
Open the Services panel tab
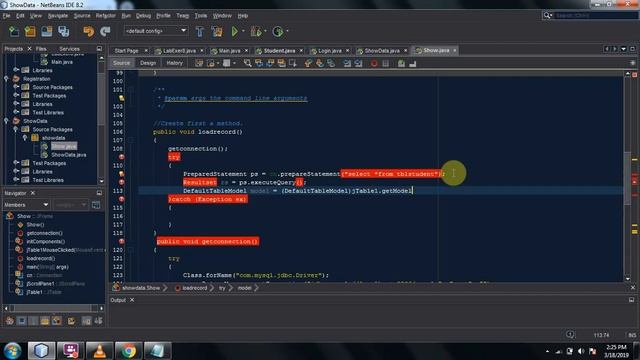[x=69, y=49]
